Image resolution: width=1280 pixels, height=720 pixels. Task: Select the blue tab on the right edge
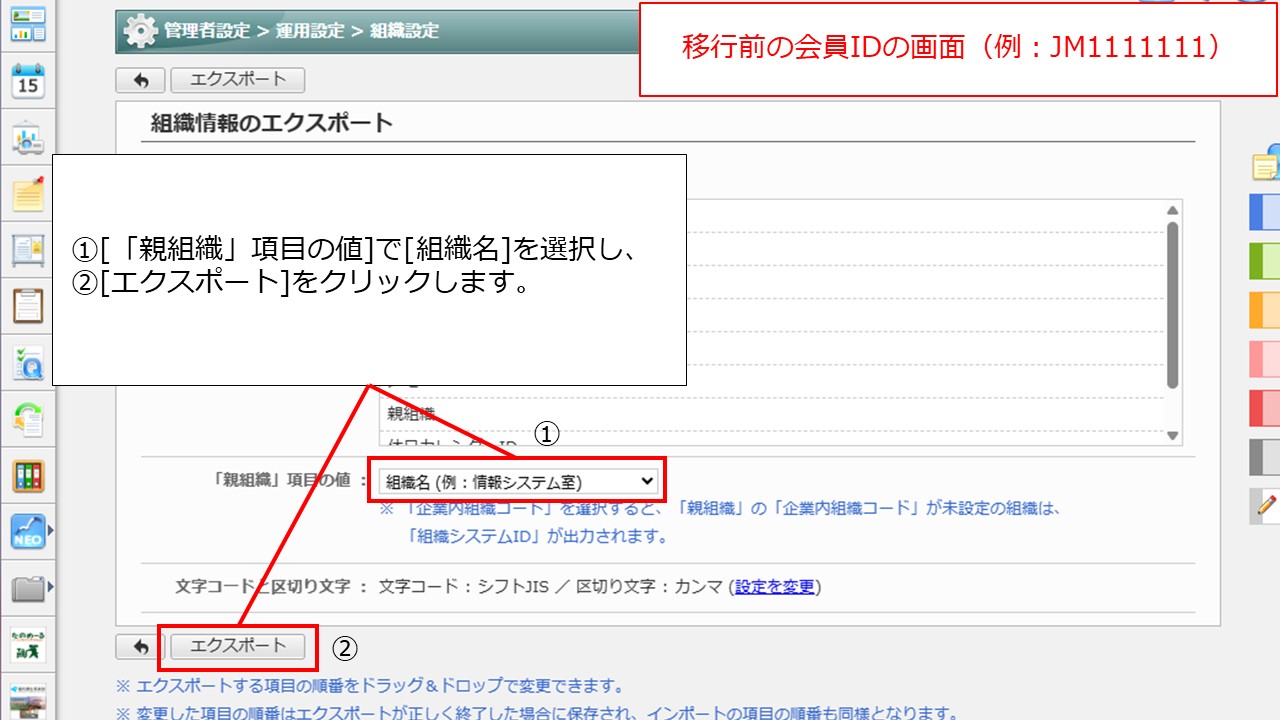click(1265, 212)
